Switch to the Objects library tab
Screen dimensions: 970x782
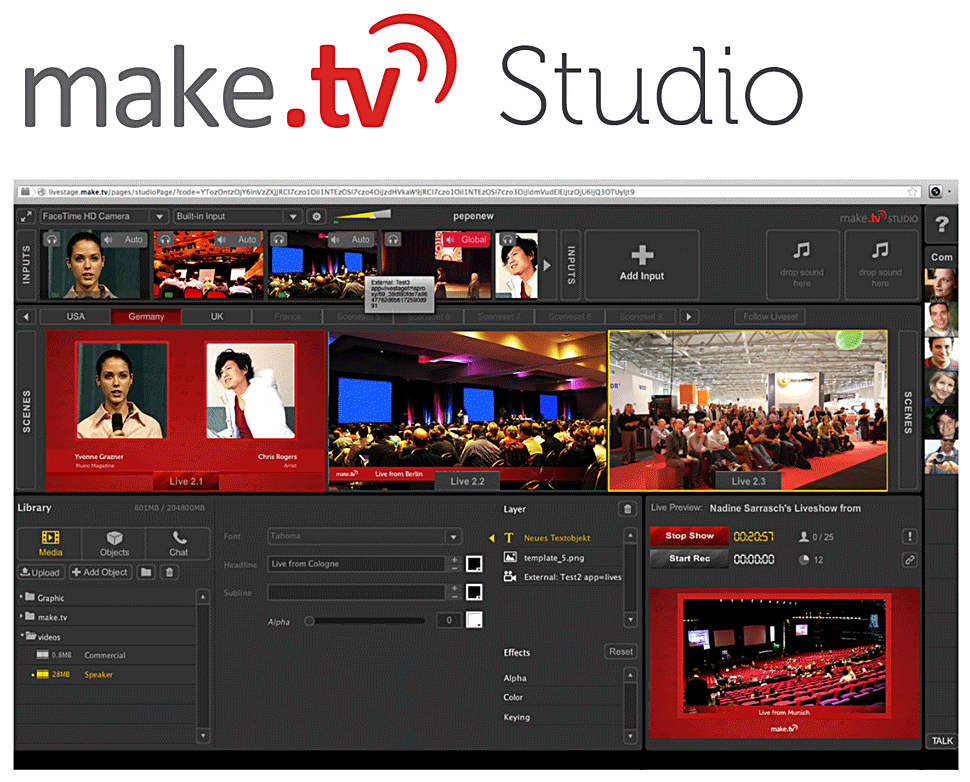pyautogui.click(x=114, y=543)
